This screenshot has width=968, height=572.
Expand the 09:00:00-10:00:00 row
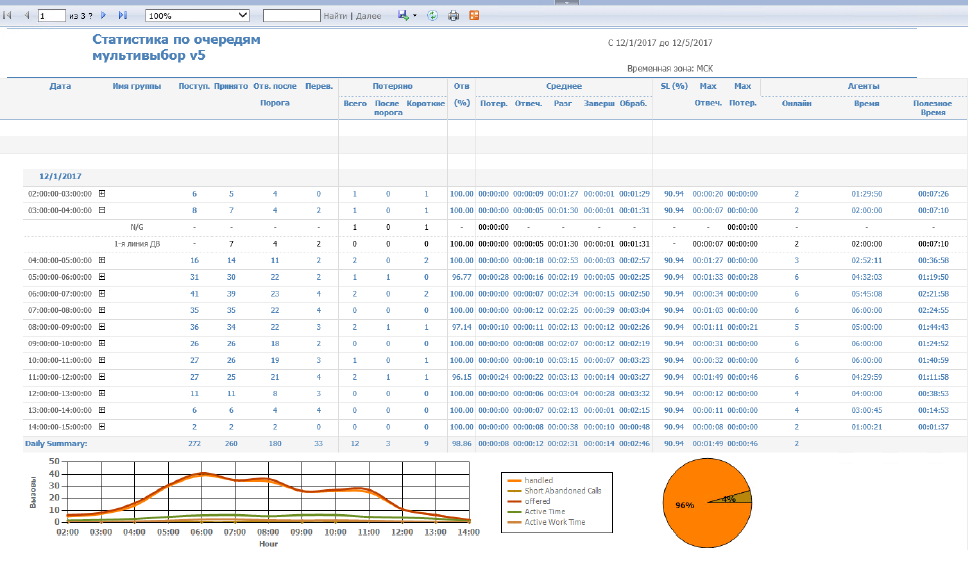coord(102,343)
